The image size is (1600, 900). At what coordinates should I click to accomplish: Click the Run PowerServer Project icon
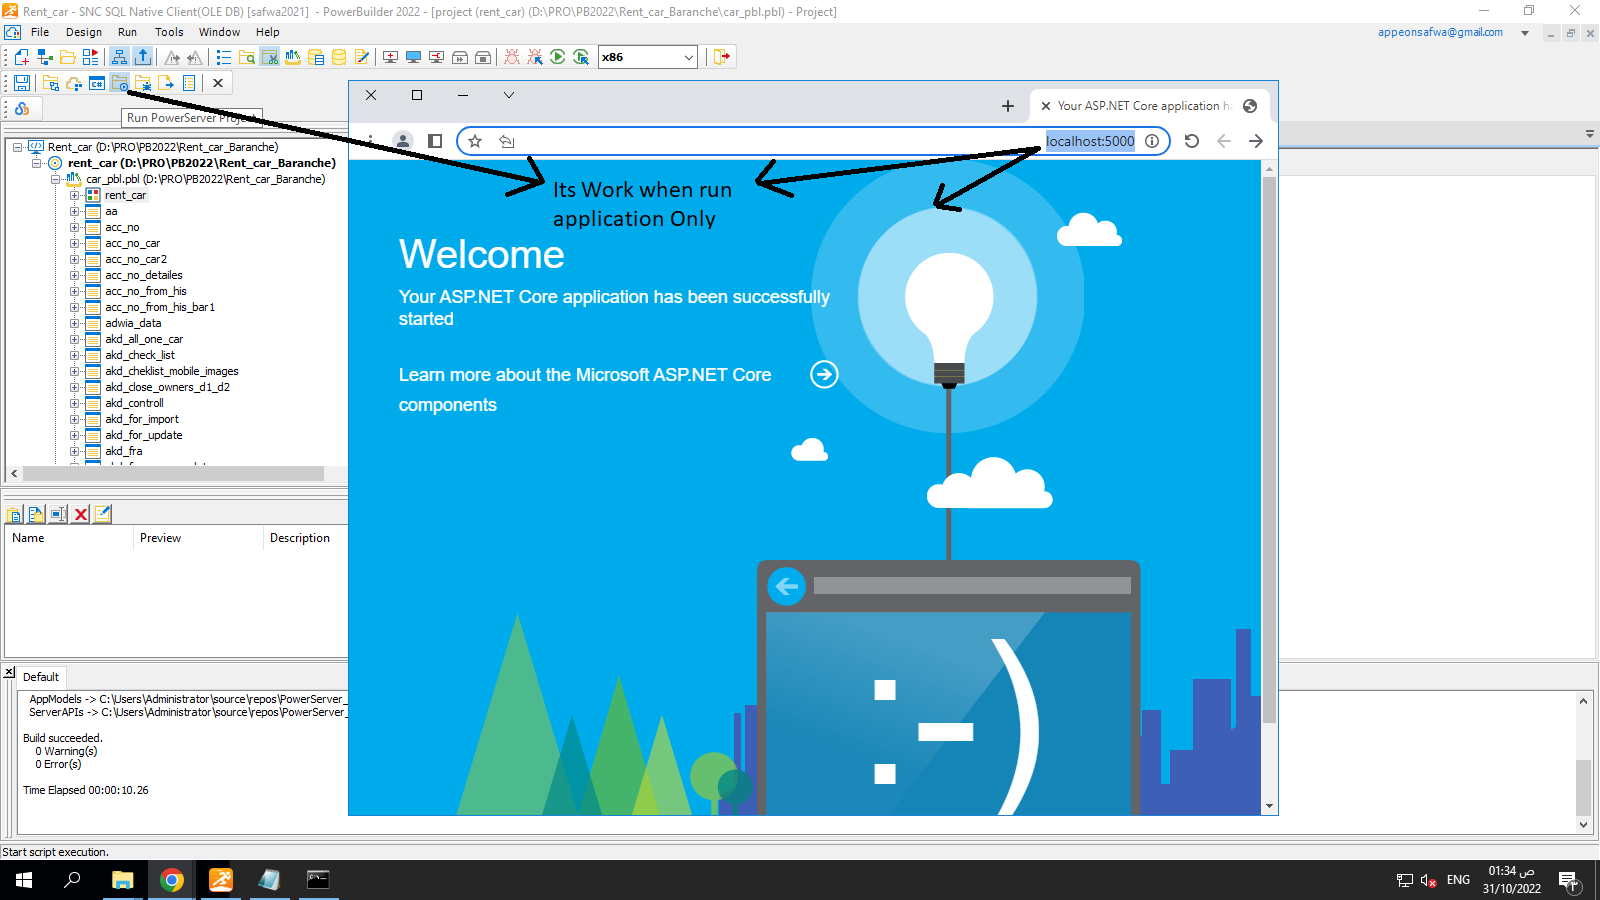coord(120,83)
